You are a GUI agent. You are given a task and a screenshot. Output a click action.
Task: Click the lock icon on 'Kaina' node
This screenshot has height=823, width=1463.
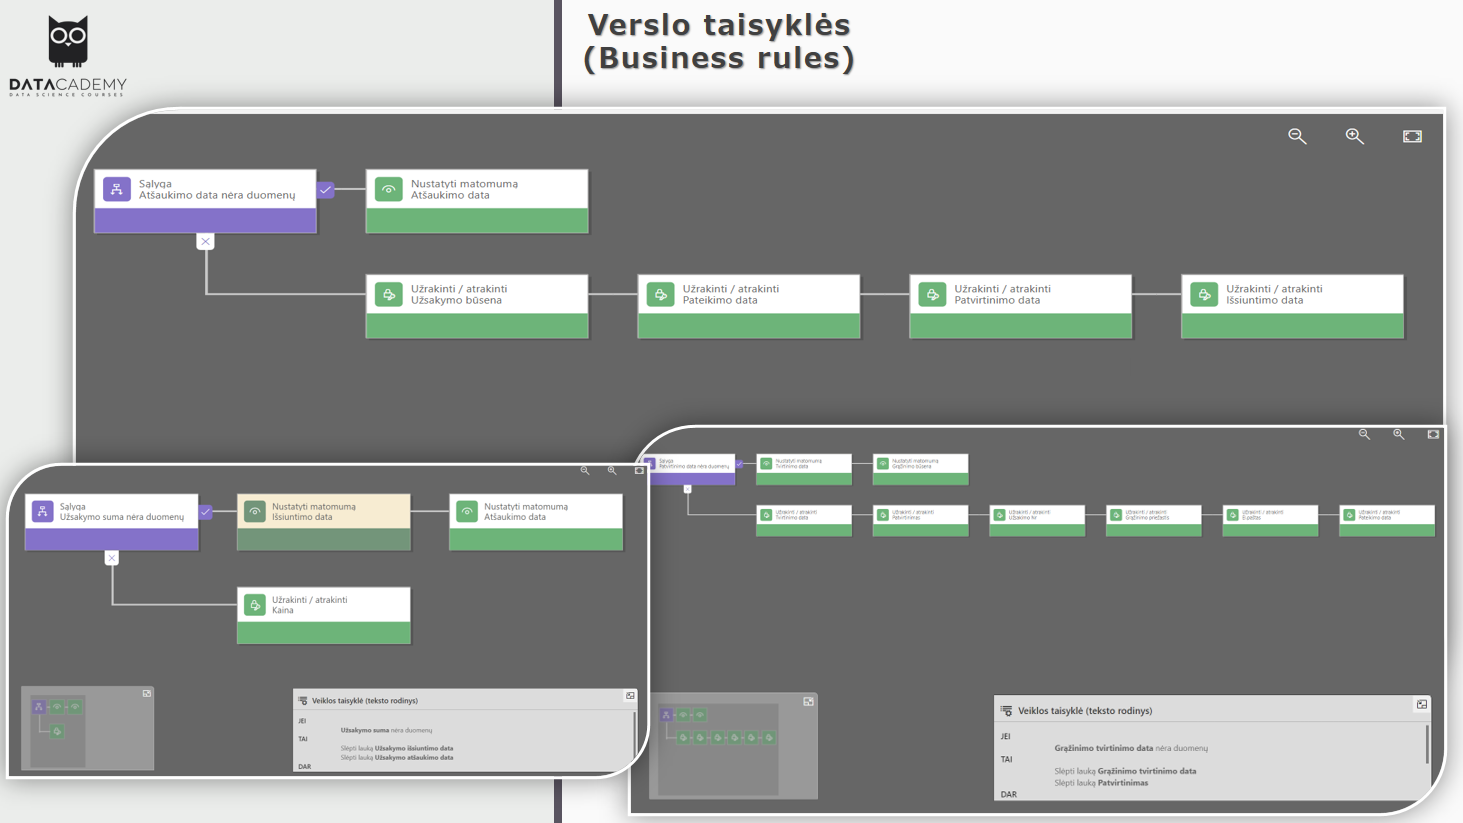pyautogui.click(x=255, y=605)
